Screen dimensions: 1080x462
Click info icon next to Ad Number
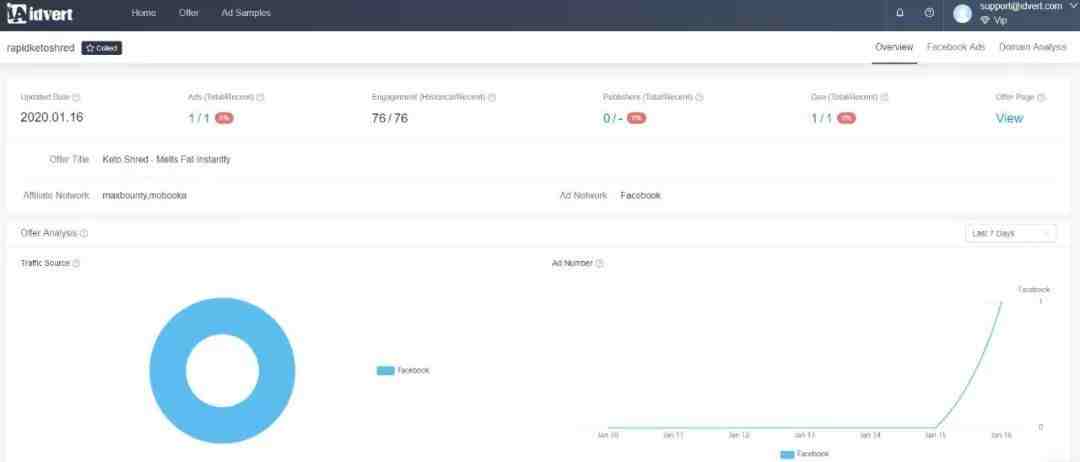(x=600, y=263)
